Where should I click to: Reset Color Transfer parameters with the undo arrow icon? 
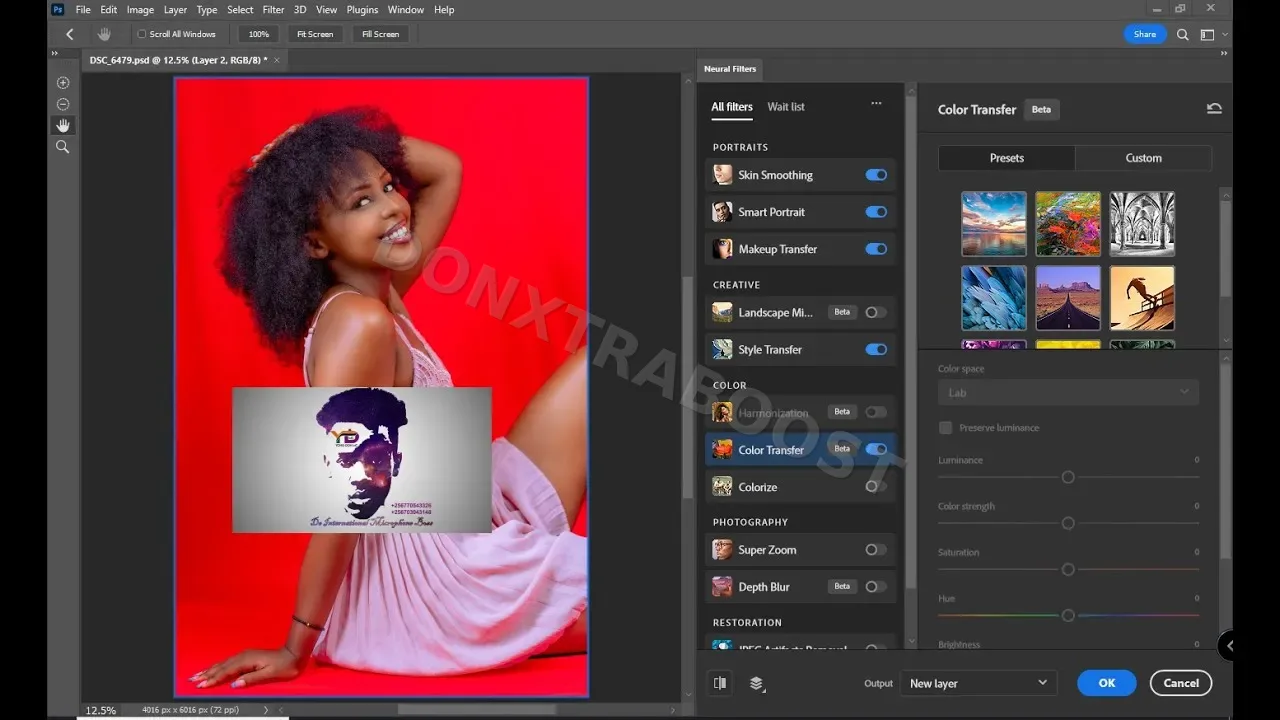click(x=1214, y=109)
